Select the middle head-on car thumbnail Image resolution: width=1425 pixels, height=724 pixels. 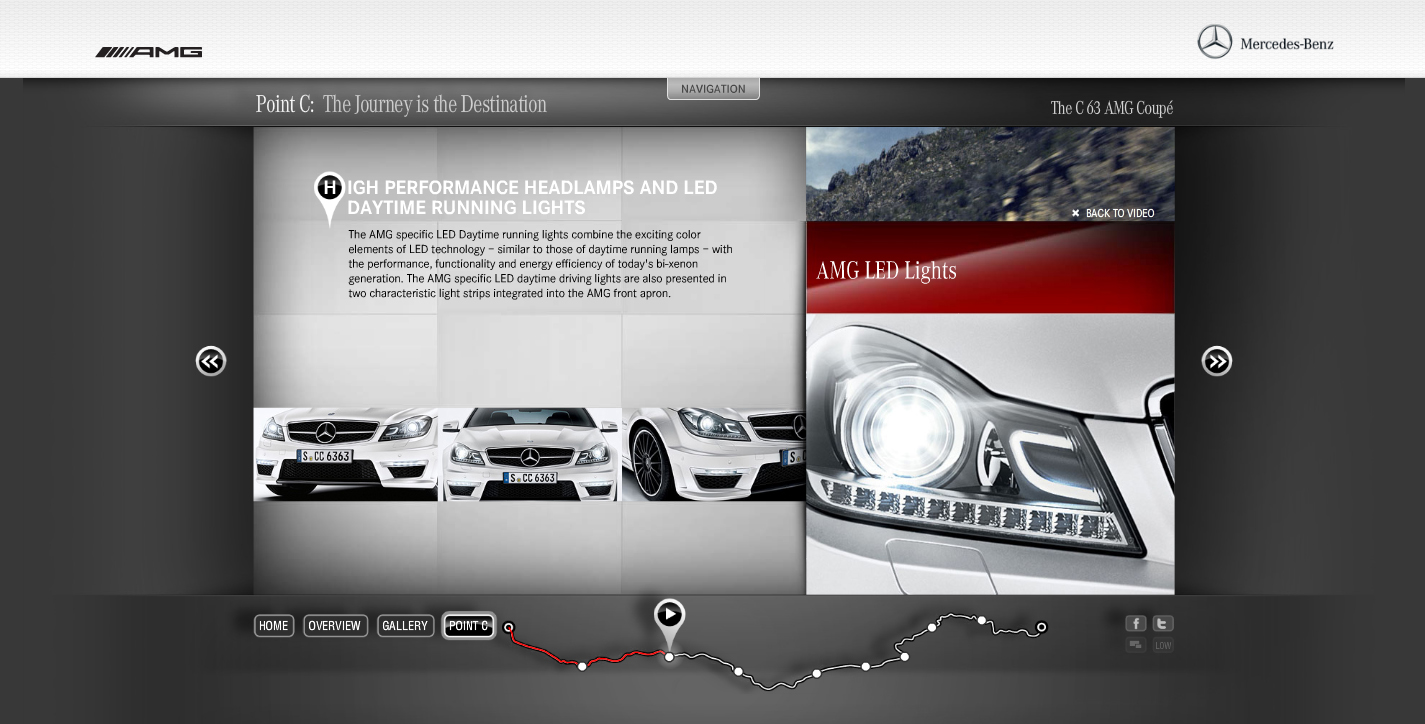531,454
